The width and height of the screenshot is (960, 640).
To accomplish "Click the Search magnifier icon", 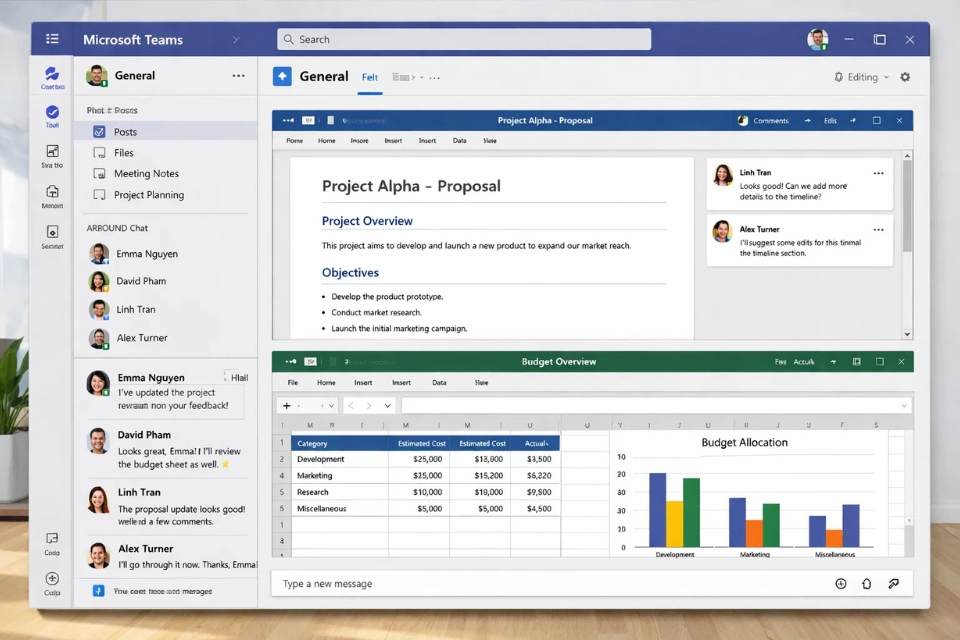I will (288, 39).
